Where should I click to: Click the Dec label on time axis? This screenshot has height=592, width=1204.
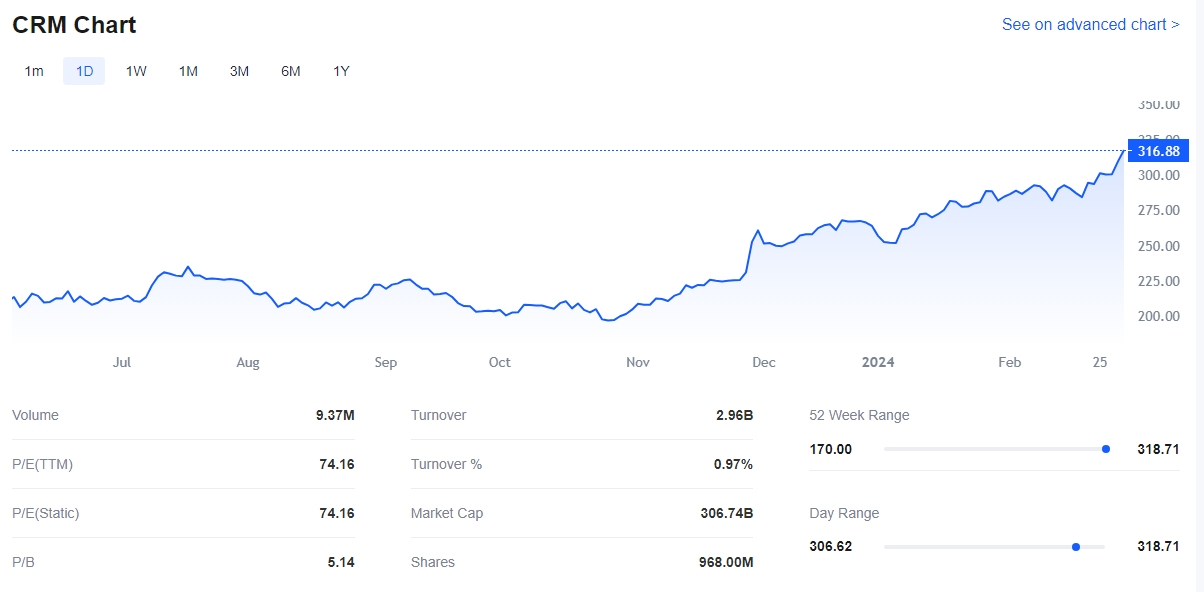pyautogui.click(x=764, y=362)
